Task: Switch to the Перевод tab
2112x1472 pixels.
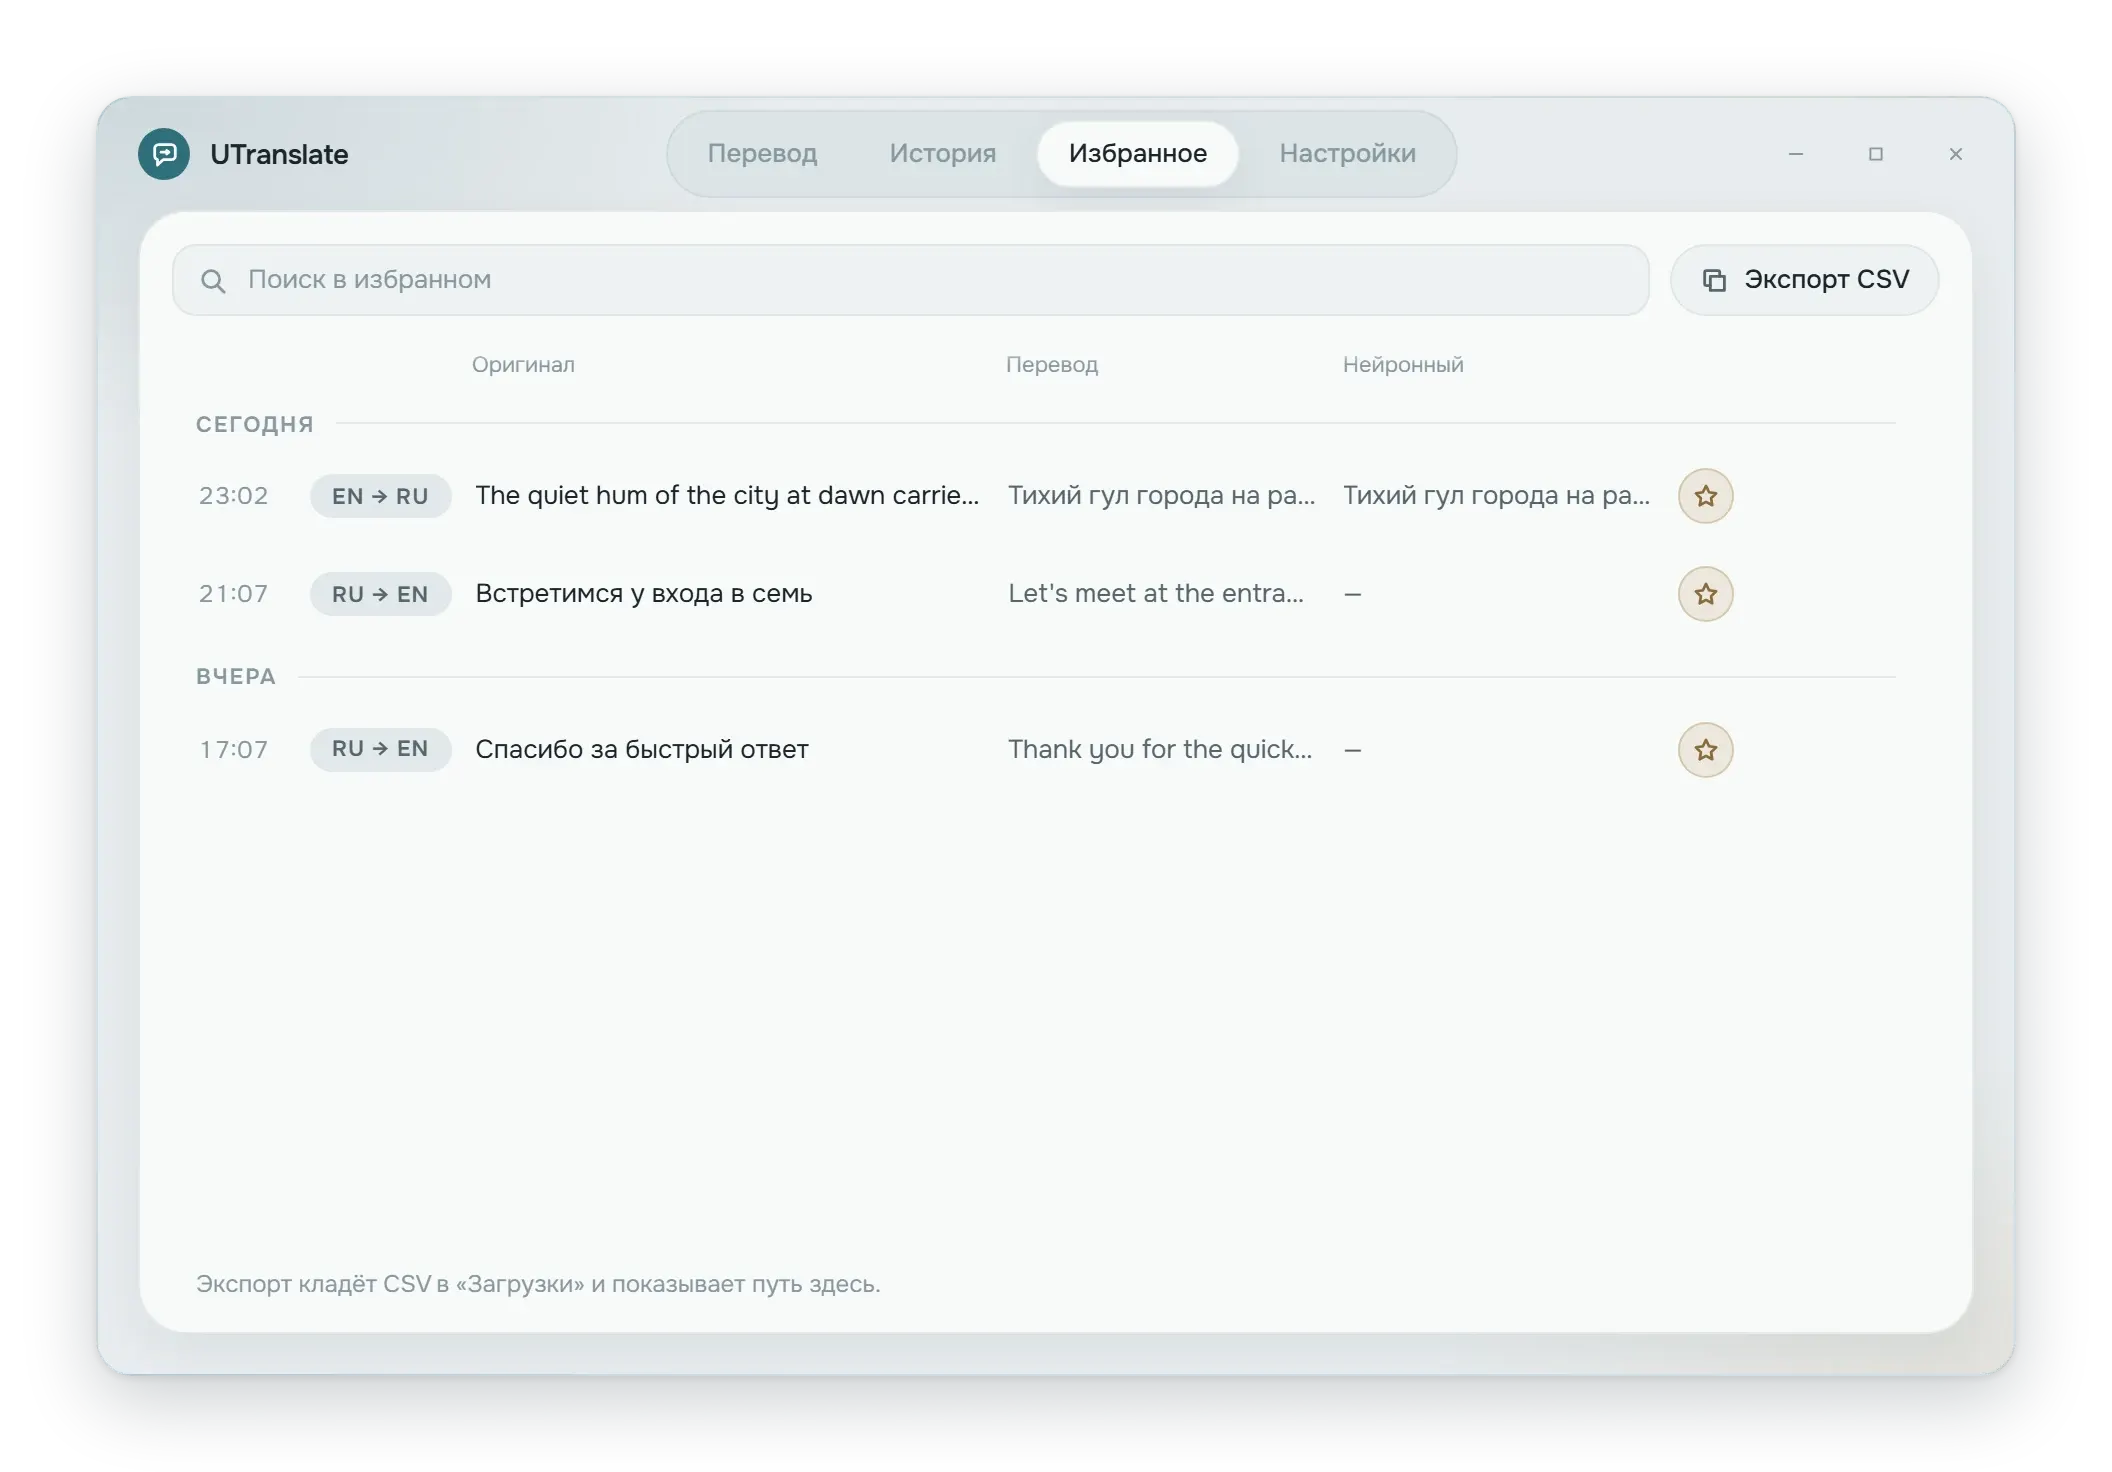Action: [762, 154]
